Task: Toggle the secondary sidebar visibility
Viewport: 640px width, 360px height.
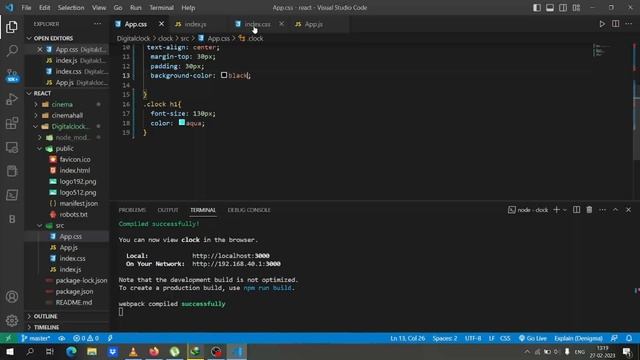Action: 563,8
